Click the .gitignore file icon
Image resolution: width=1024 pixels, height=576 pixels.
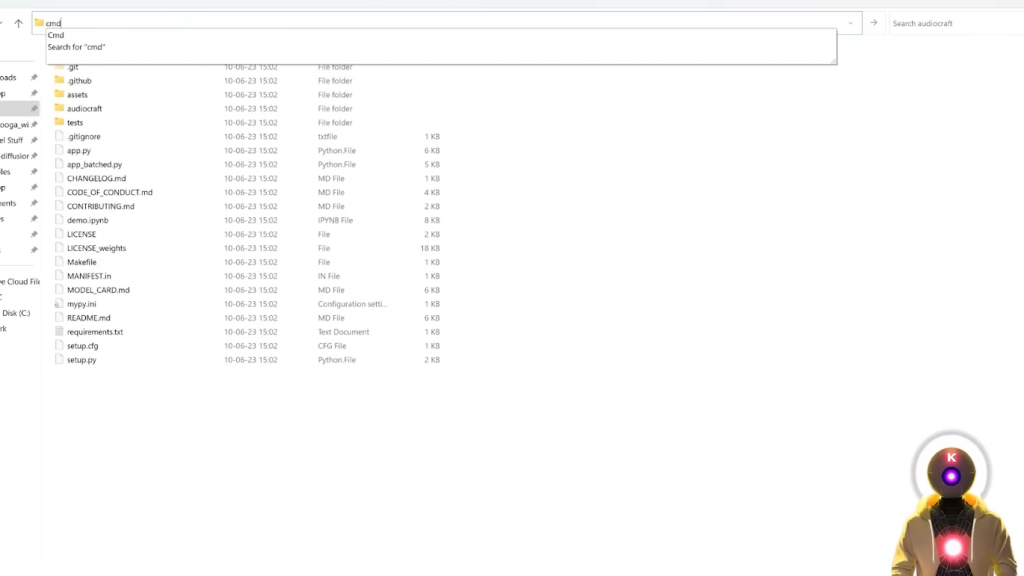pos(59,136)
